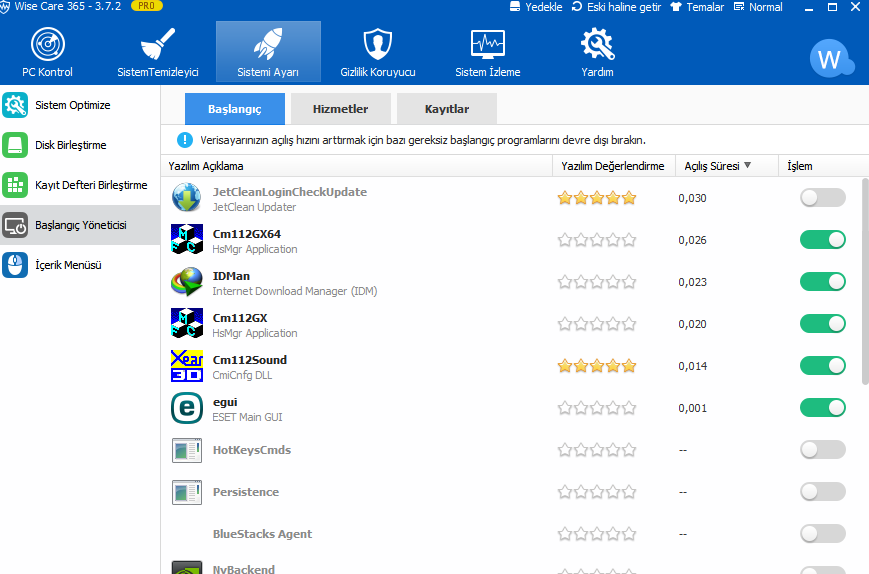Click the Yazılım Değerlendirme column header

pos(612,166)
